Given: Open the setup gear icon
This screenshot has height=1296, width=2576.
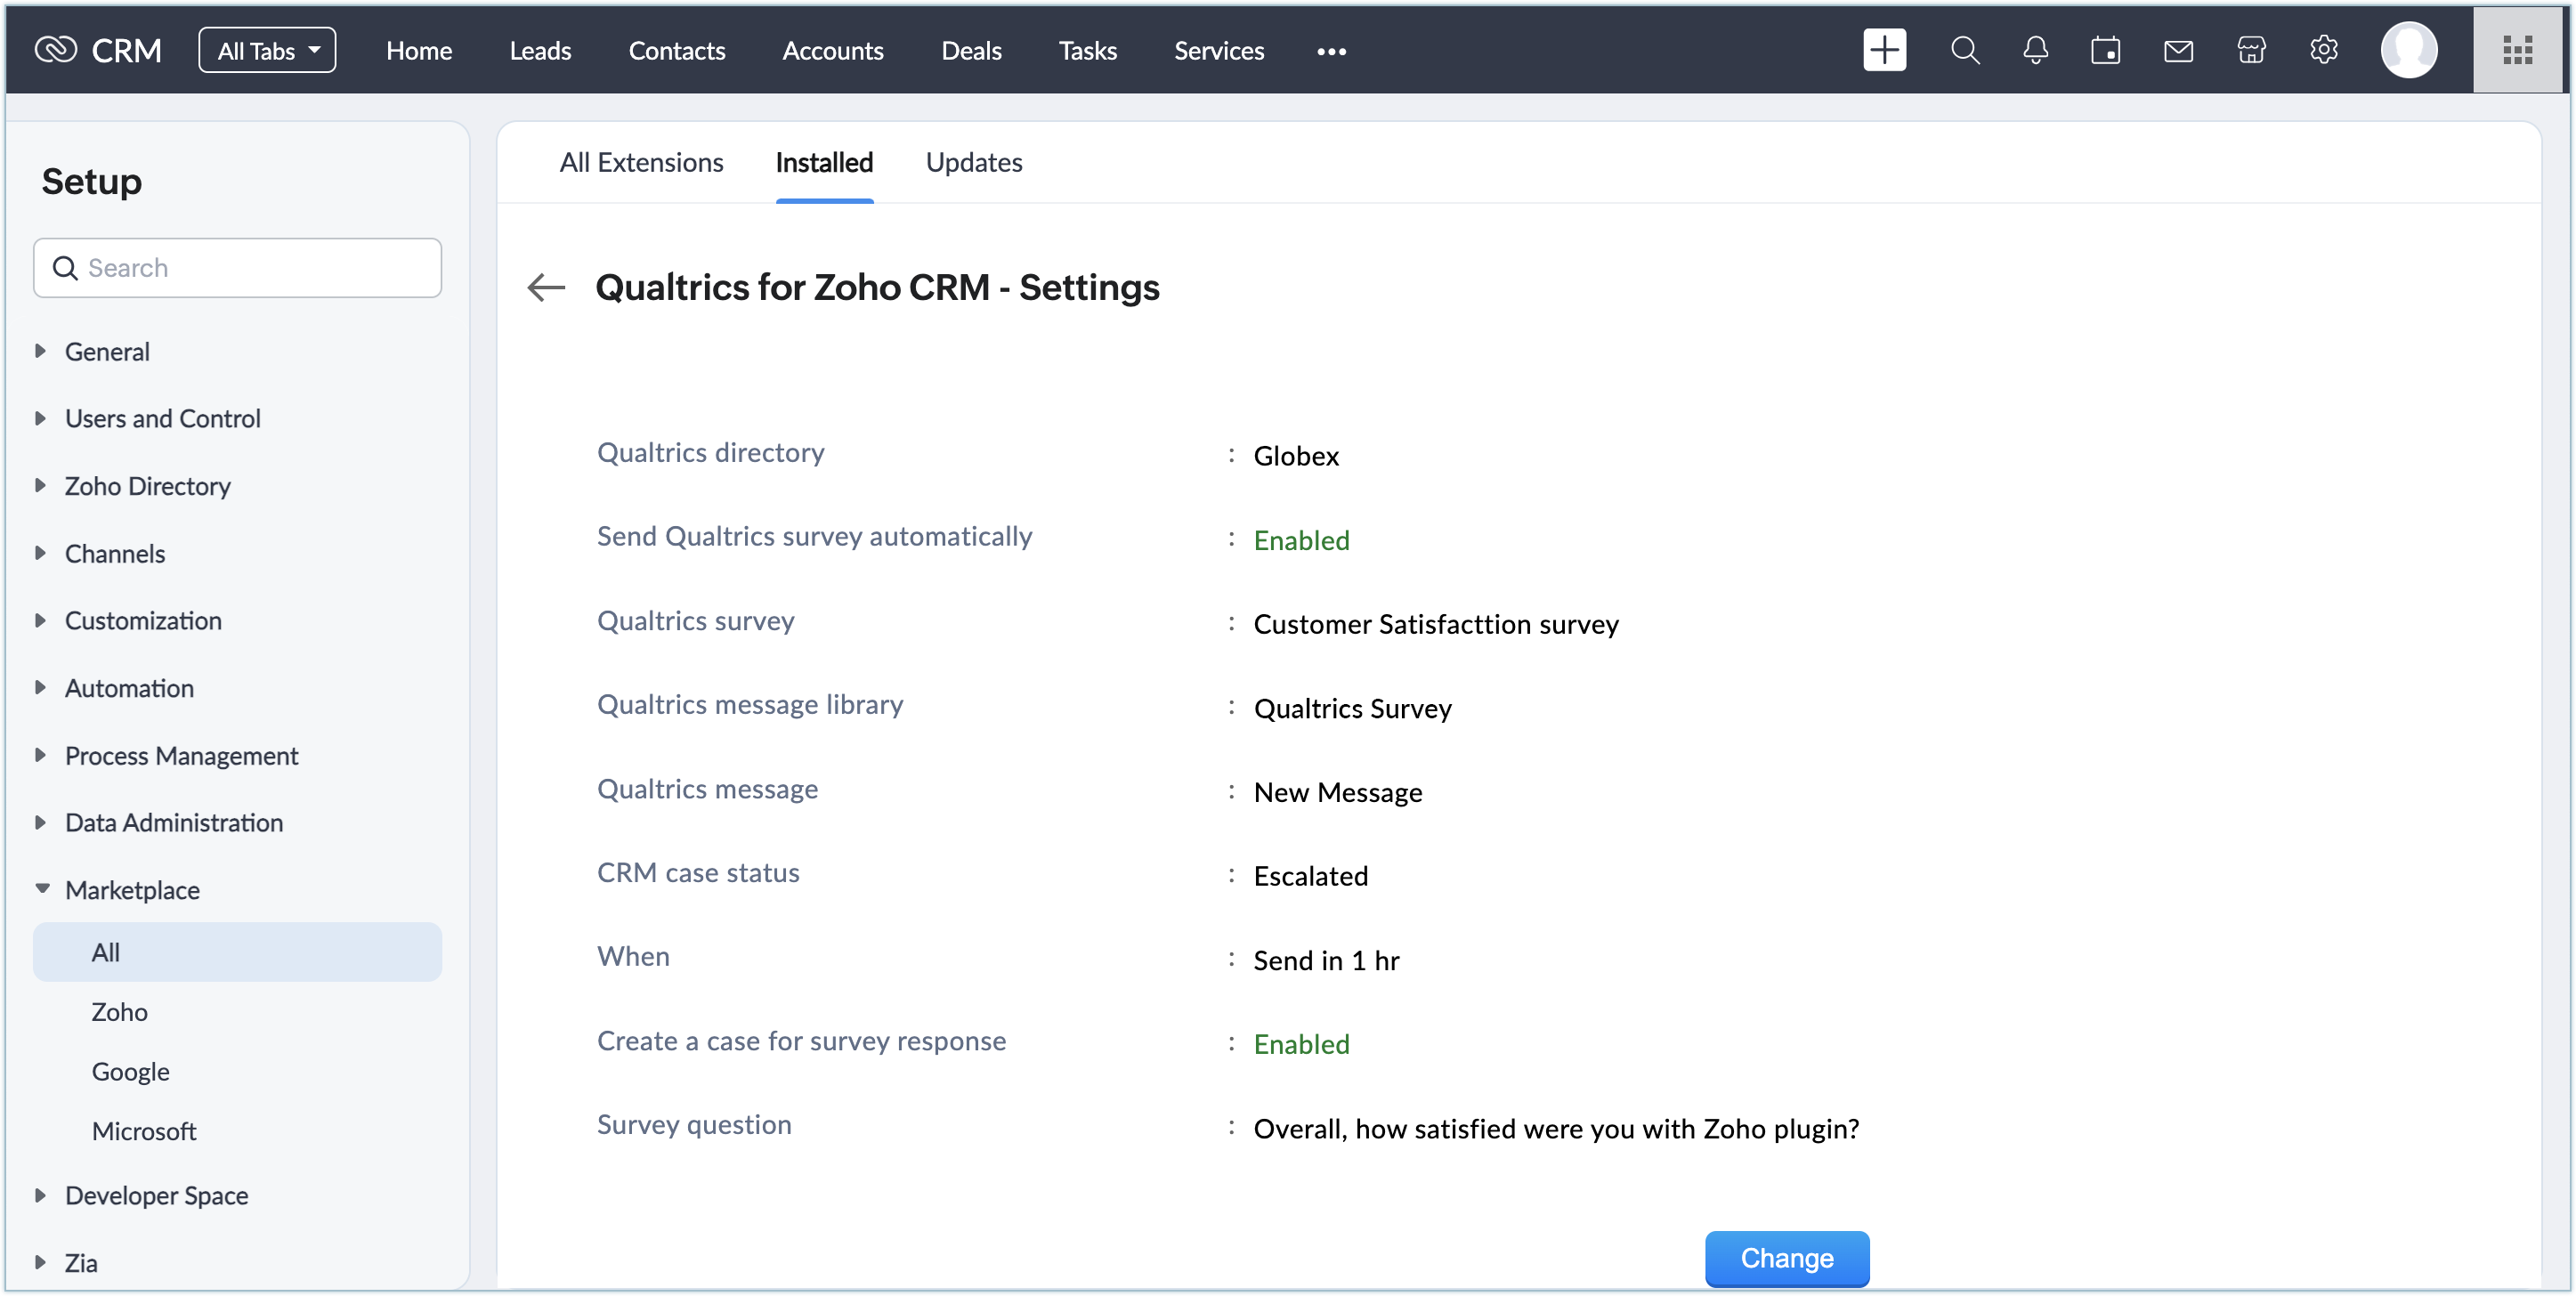Looking at the screenshot, I should [x=2323, y=50].
